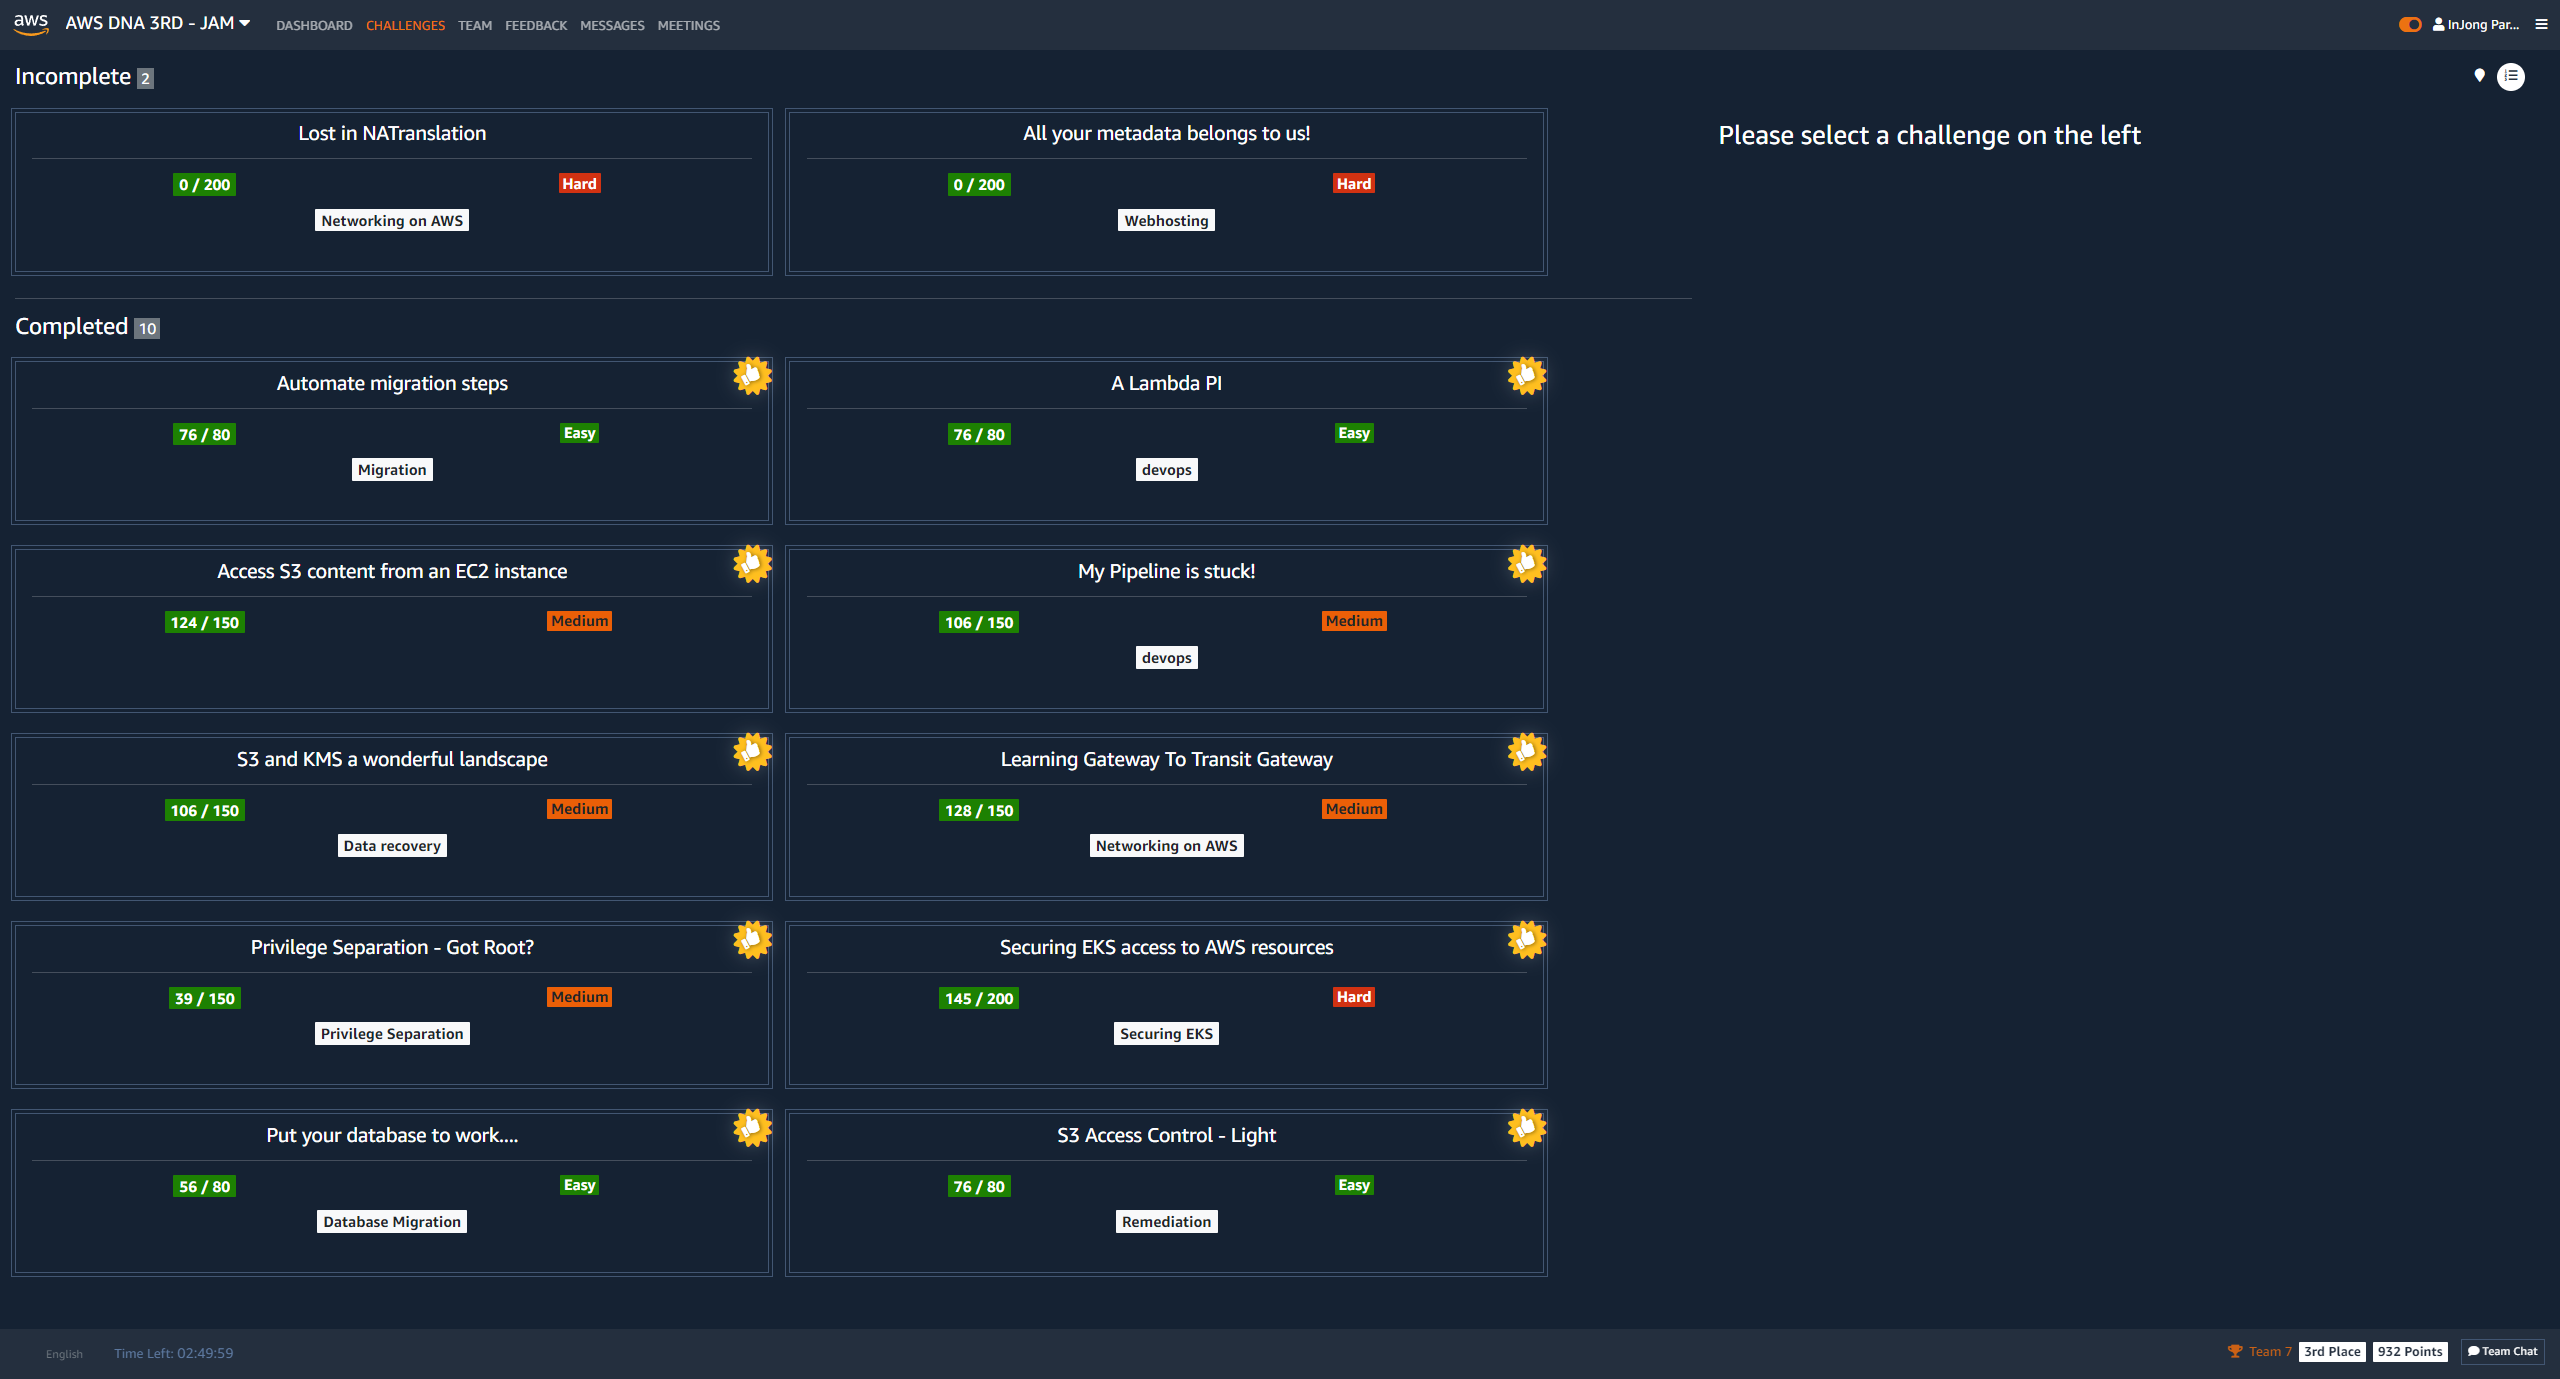Click thumbs-up badge on Put your database to work
This screenshot has height=1379, width=2560.
pyautogui.click(x=752, y=1128)
